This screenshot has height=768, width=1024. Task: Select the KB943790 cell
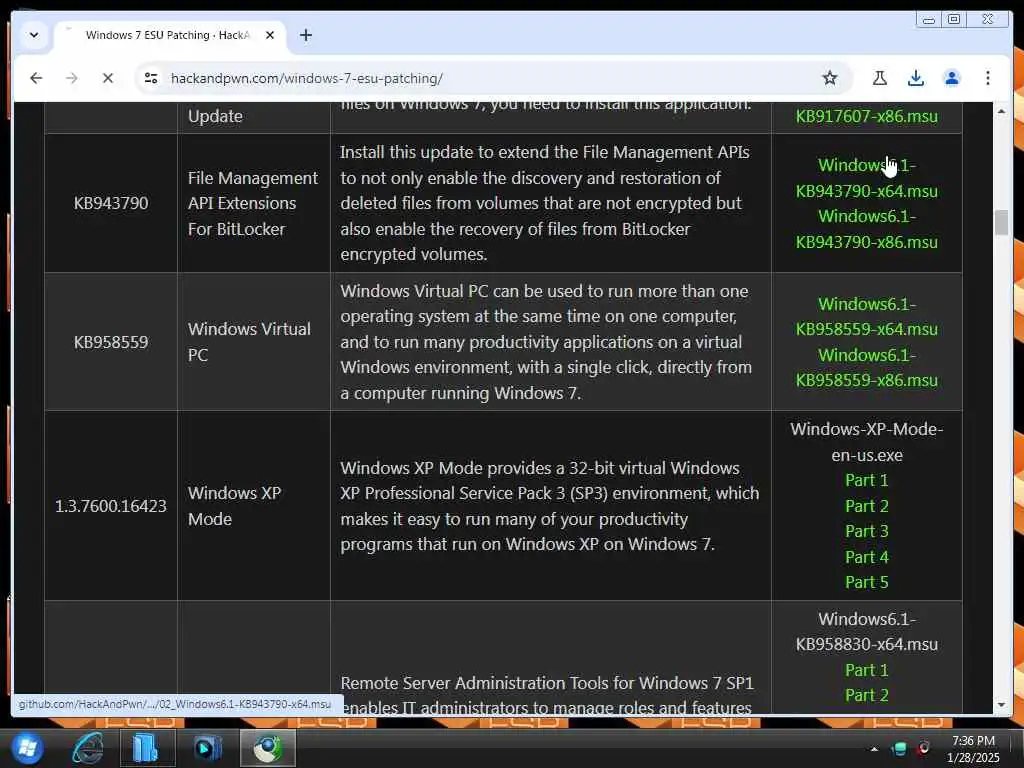click(x=110, y=203)
